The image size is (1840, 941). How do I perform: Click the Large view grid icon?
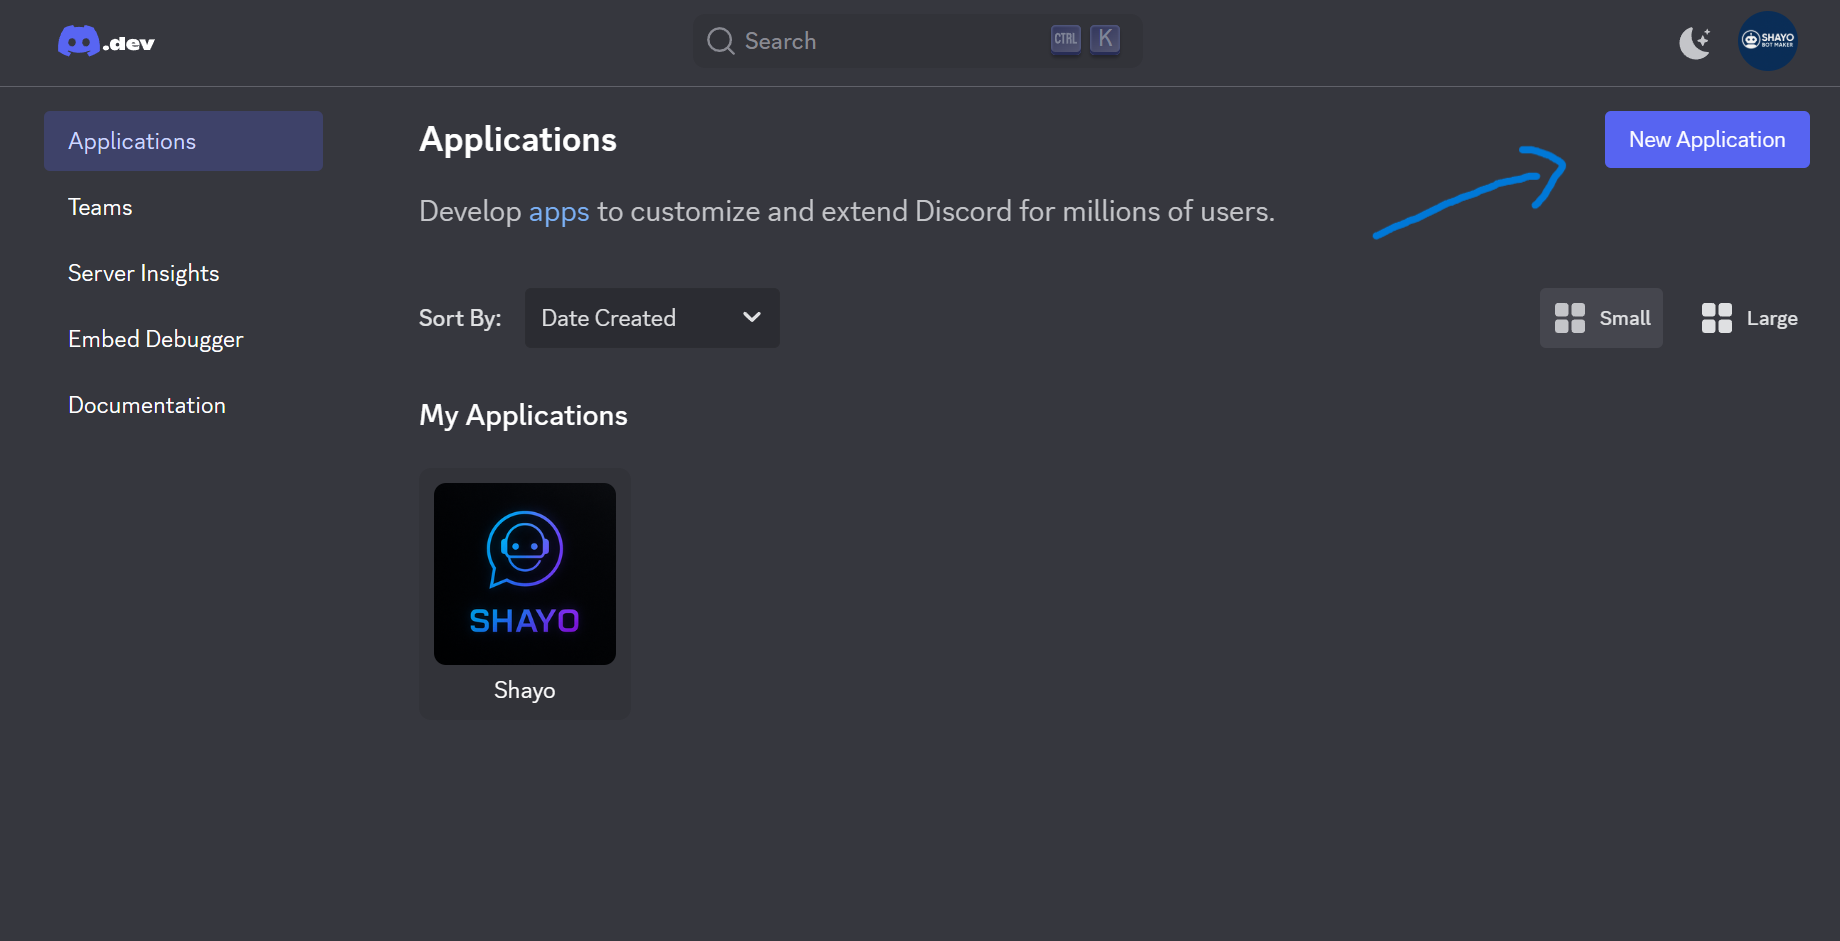coord(1717,318)
